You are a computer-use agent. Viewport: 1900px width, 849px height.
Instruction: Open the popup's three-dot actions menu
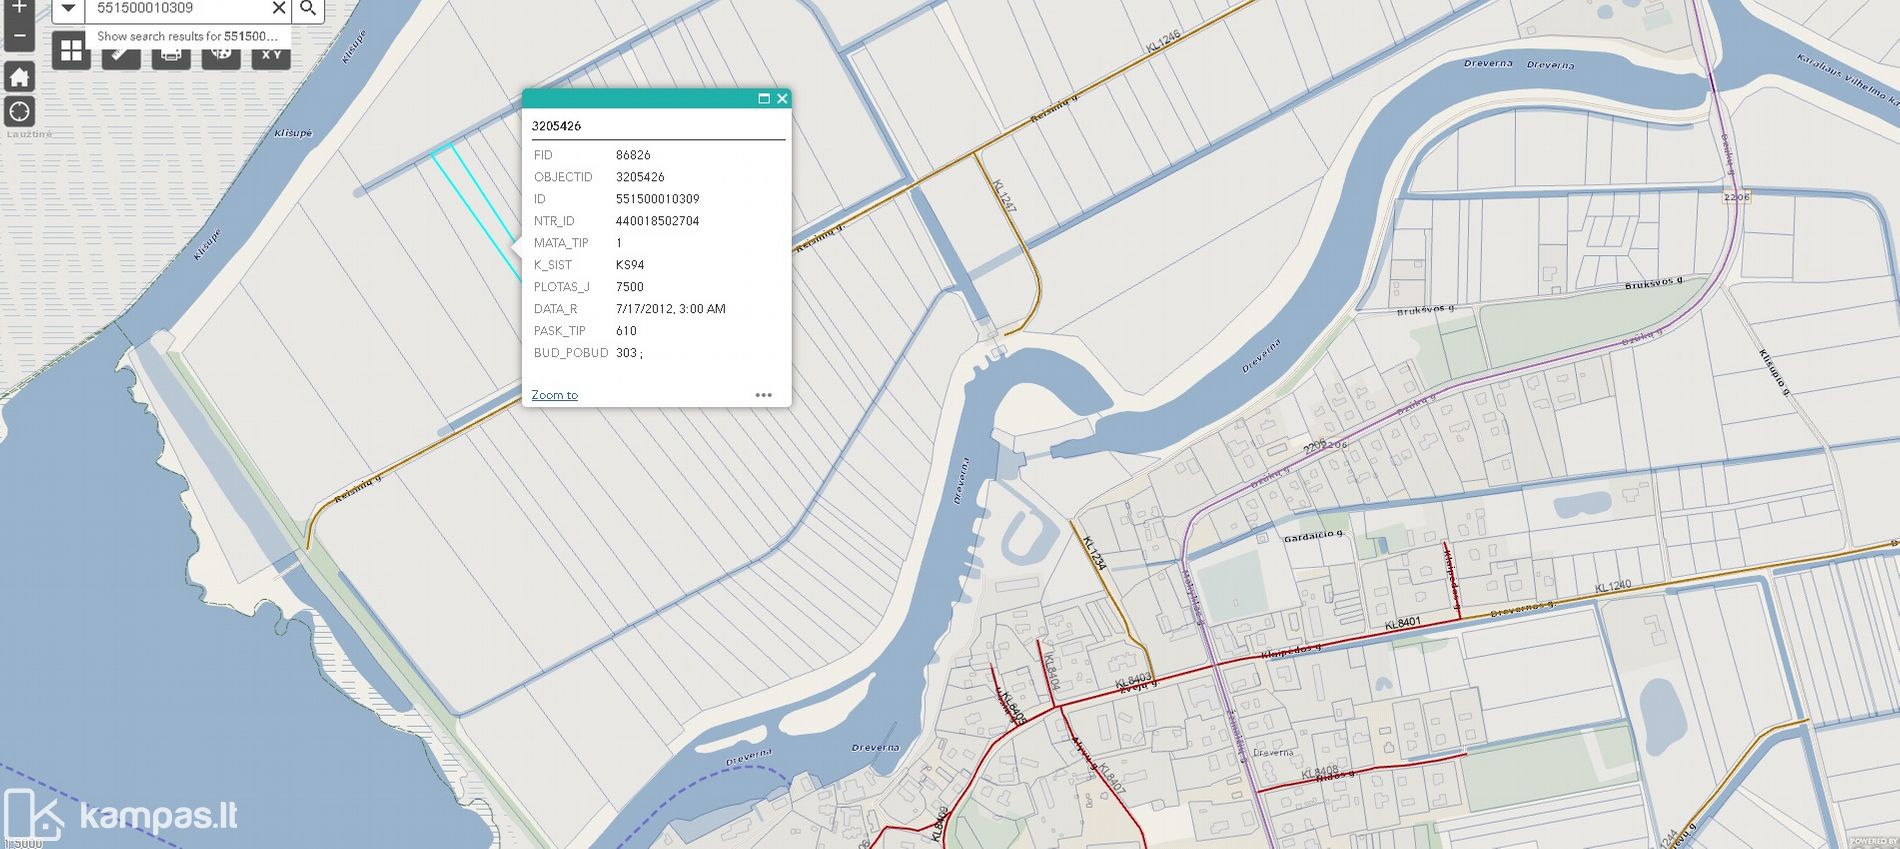pyautogui.click(x=763, y=395)
